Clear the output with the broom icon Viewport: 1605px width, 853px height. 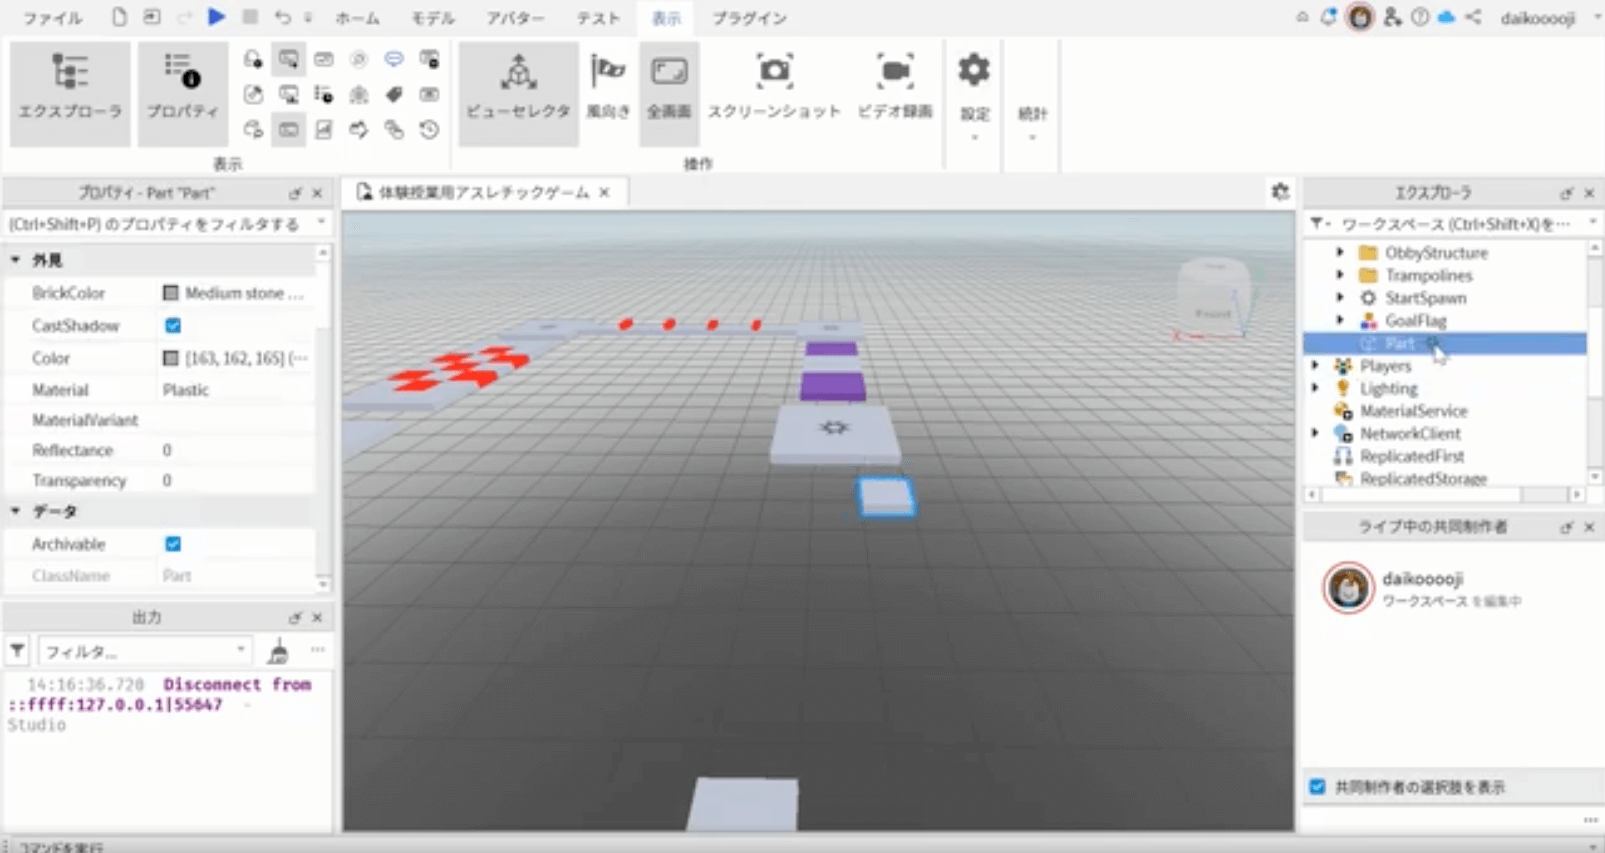278,651
